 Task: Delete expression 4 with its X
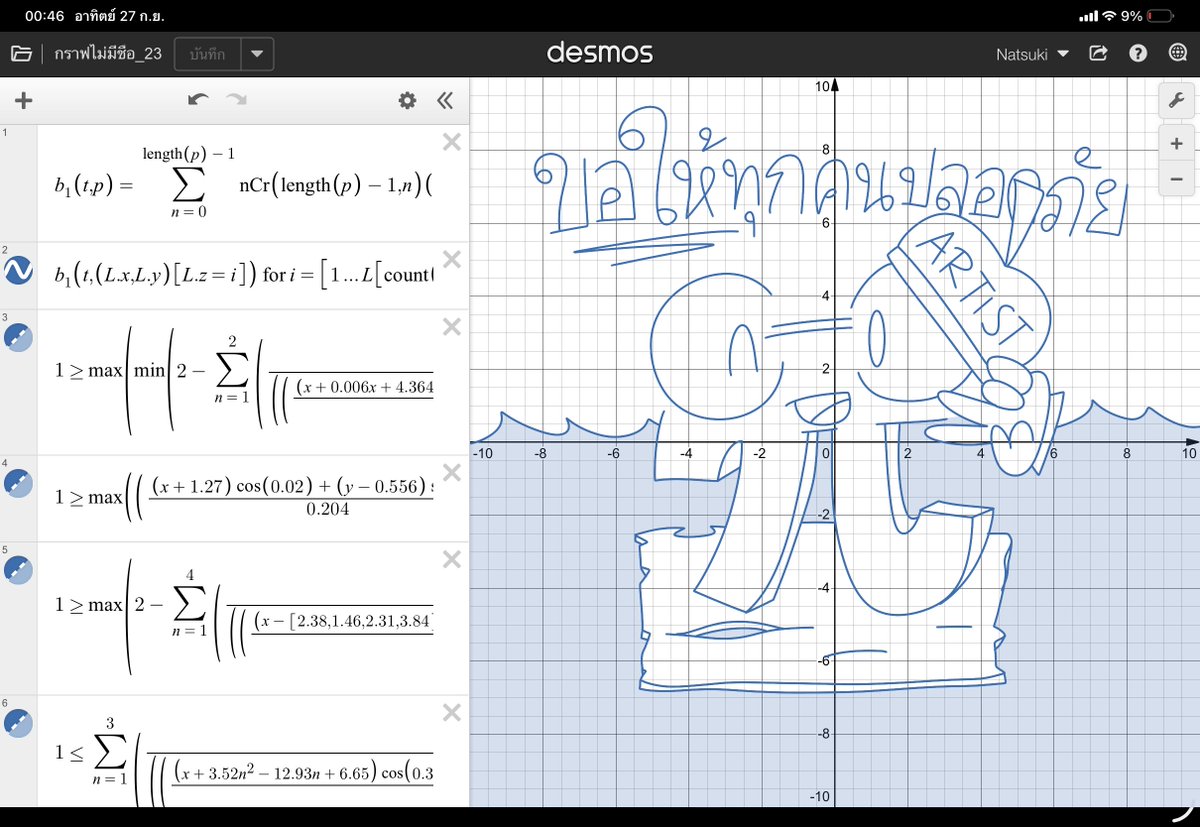451,473
